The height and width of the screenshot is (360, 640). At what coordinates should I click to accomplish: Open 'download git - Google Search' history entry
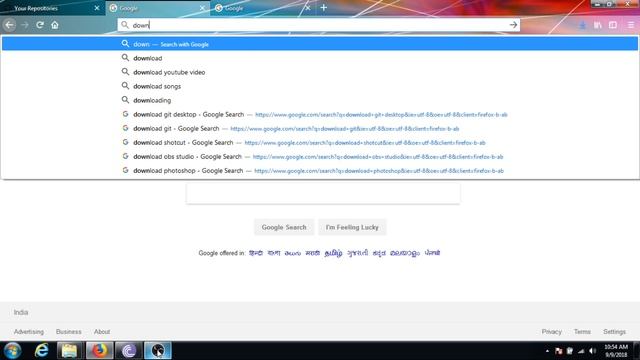click(320, 129)
